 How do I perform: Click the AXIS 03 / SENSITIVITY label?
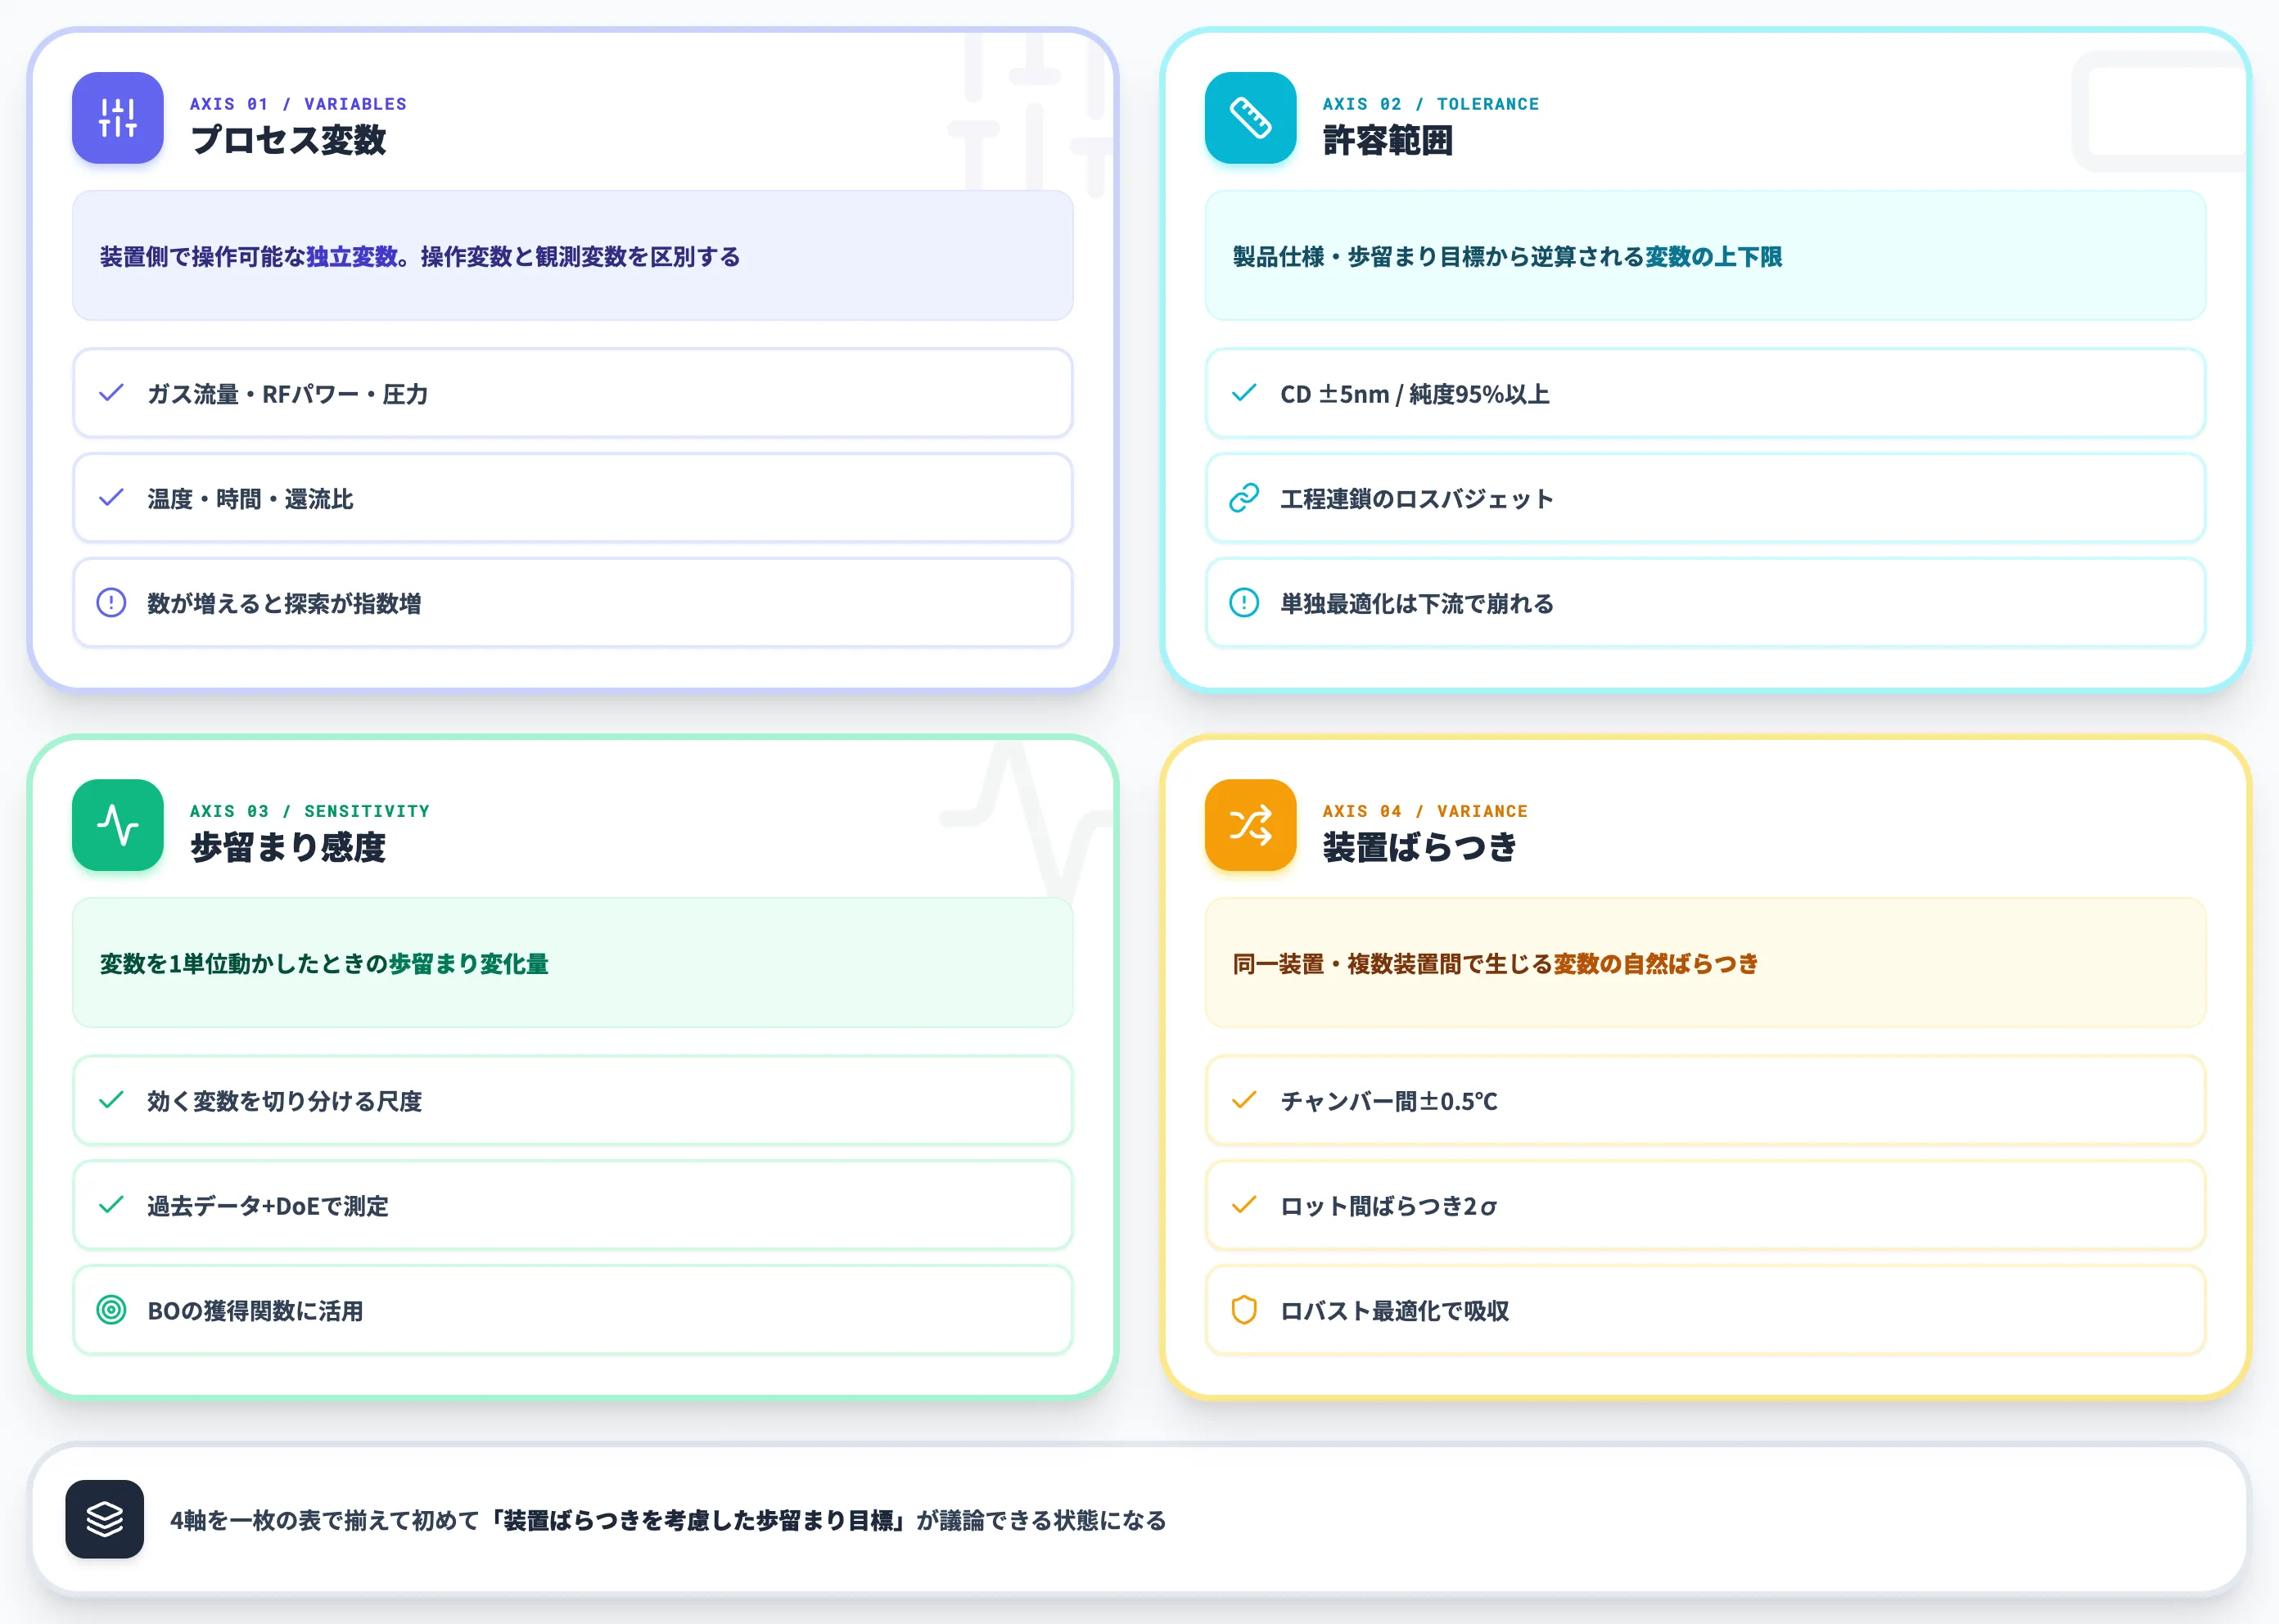310,811
